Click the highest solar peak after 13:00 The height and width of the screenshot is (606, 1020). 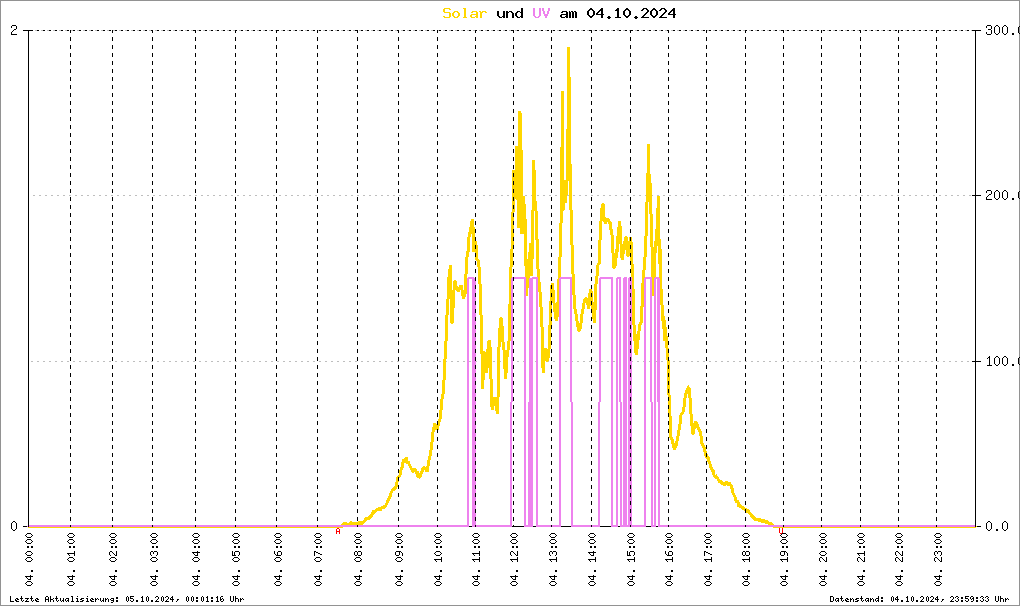click(x=568, y=49)
